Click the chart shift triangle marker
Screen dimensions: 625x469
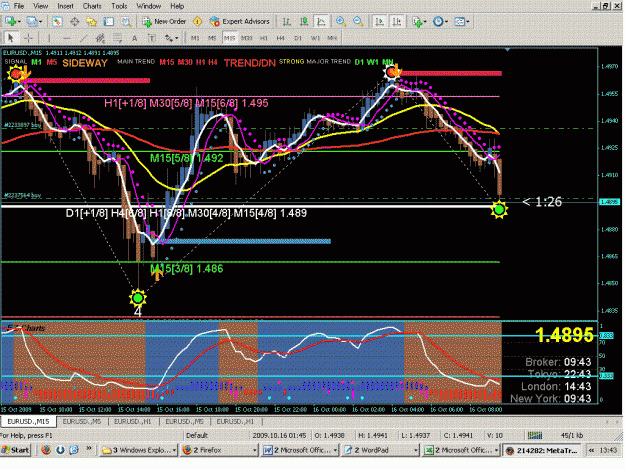(x=507, y=50)
